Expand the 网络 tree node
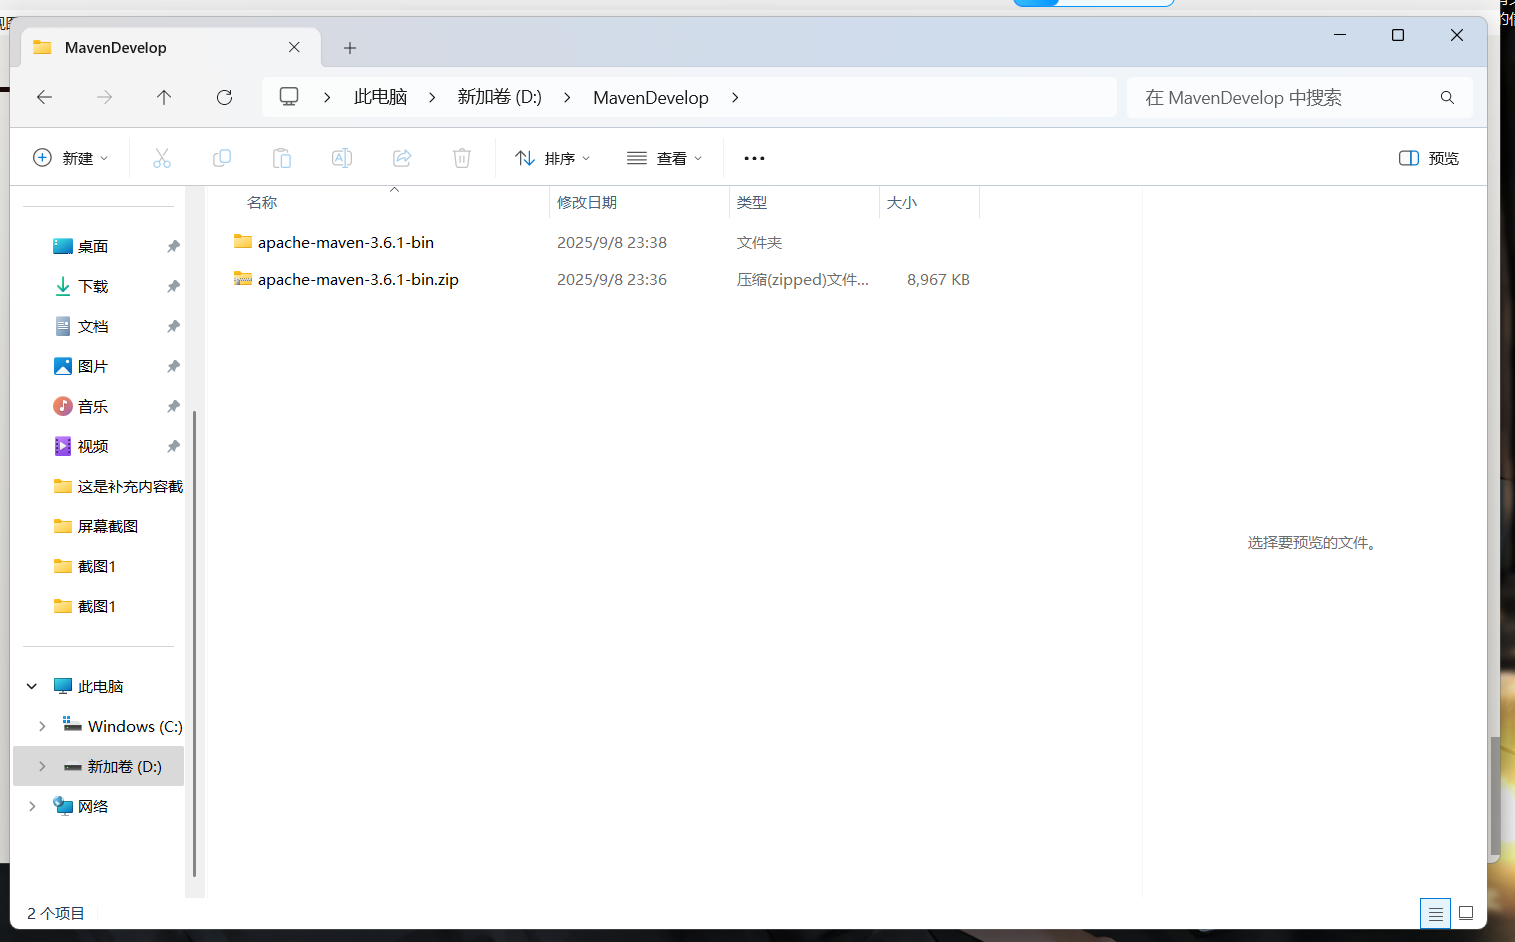The width and height of the screenshot is (1515, 942). 32,806
